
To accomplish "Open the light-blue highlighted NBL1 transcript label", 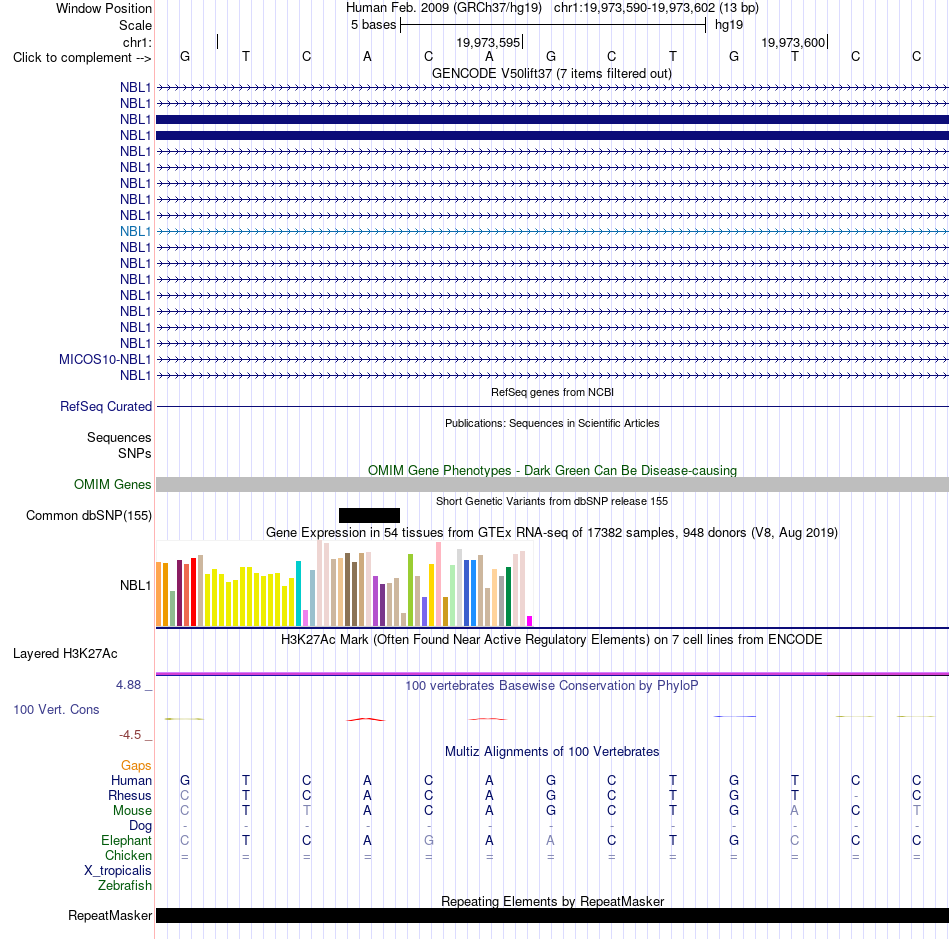I will pos(135,231).
